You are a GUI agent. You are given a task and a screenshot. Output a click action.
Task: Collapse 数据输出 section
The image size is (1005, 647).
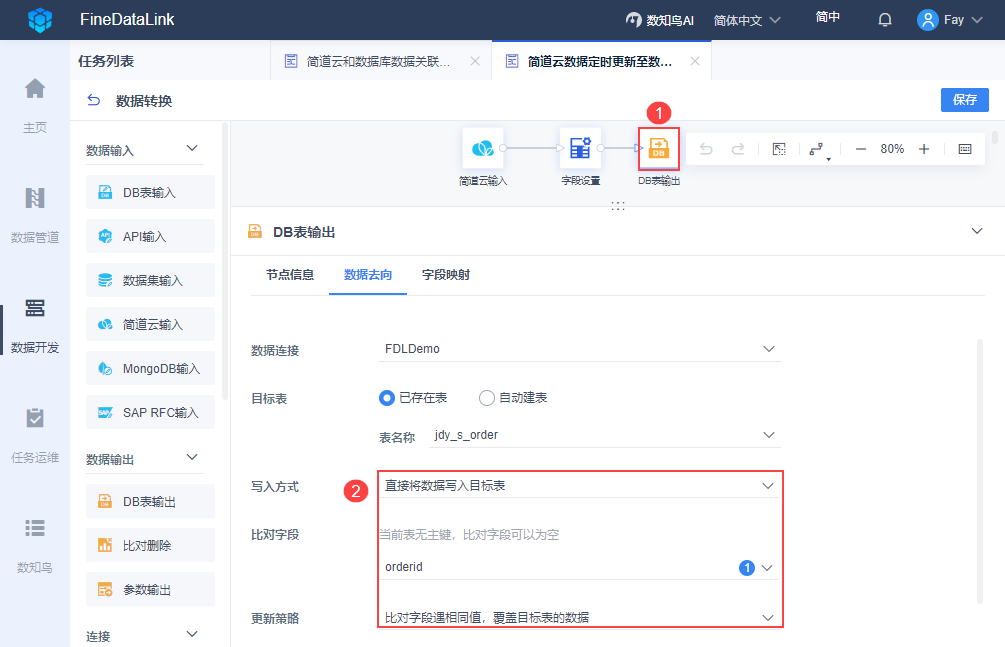click(192, 457)
